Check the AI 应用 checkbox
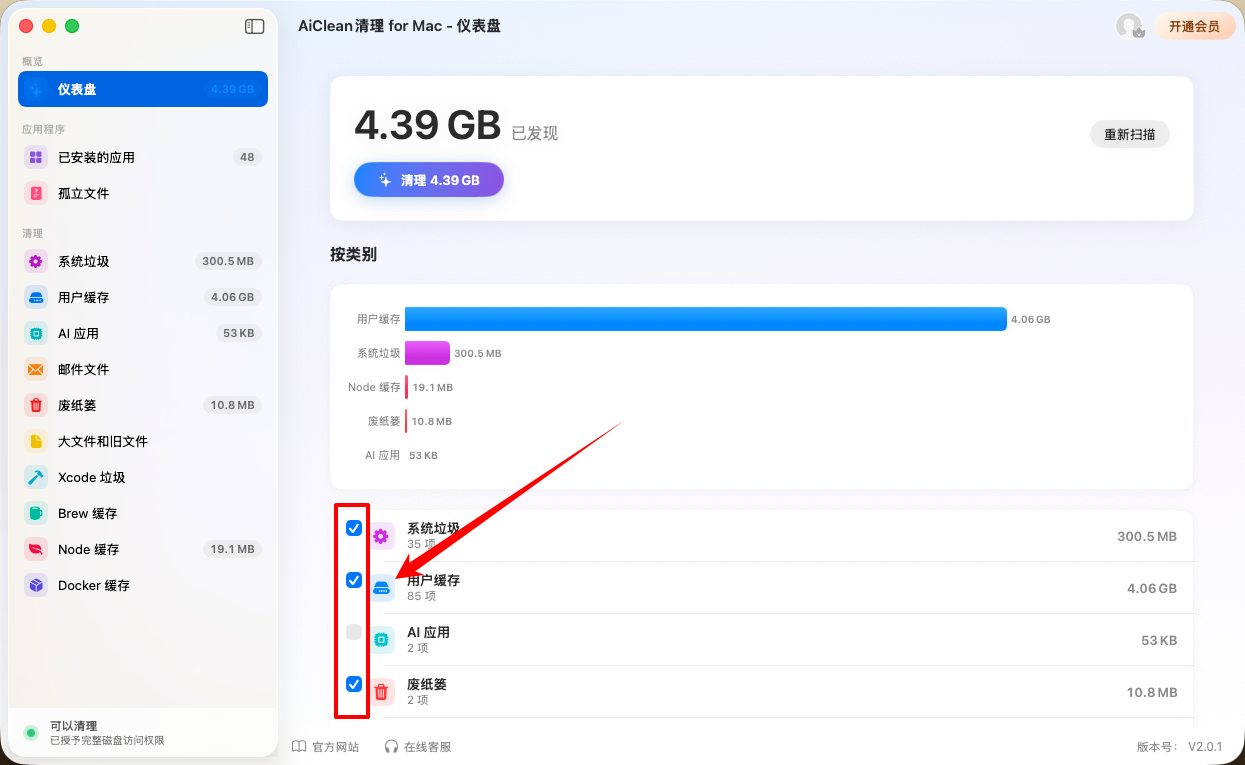Image resolution: width=1245 pixels, height=765 pixels. (354, 632)
